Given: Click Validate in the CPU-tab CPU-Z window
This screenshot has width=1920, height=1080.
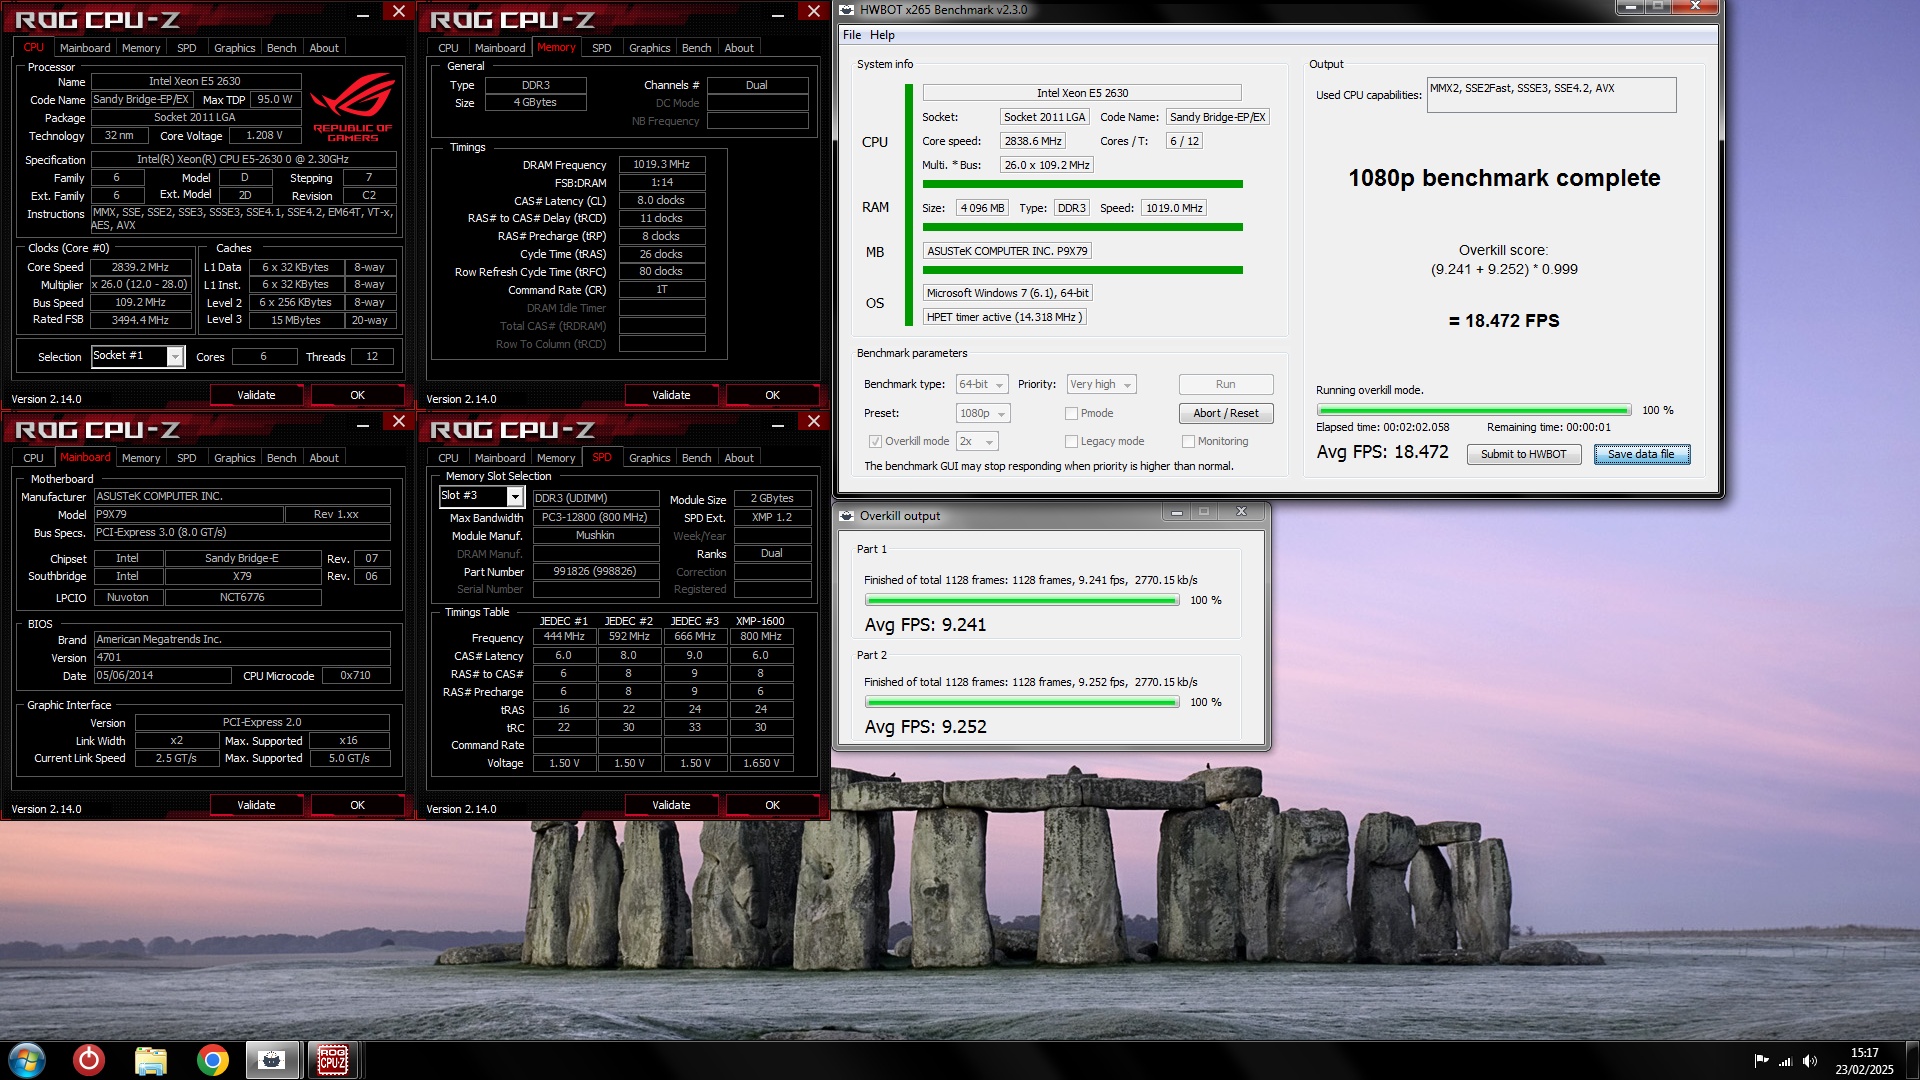Looking at the screenshot, I should [x=256, y=395].
